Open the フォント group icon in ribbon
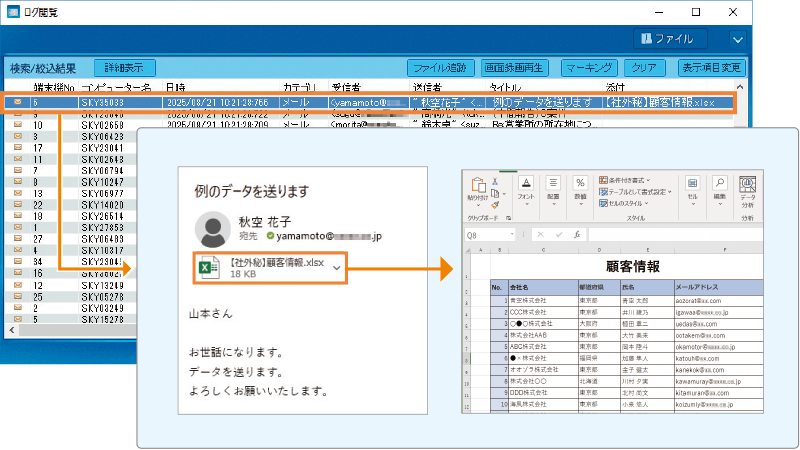This screenshot has height=450, width=800. (526, 185)
